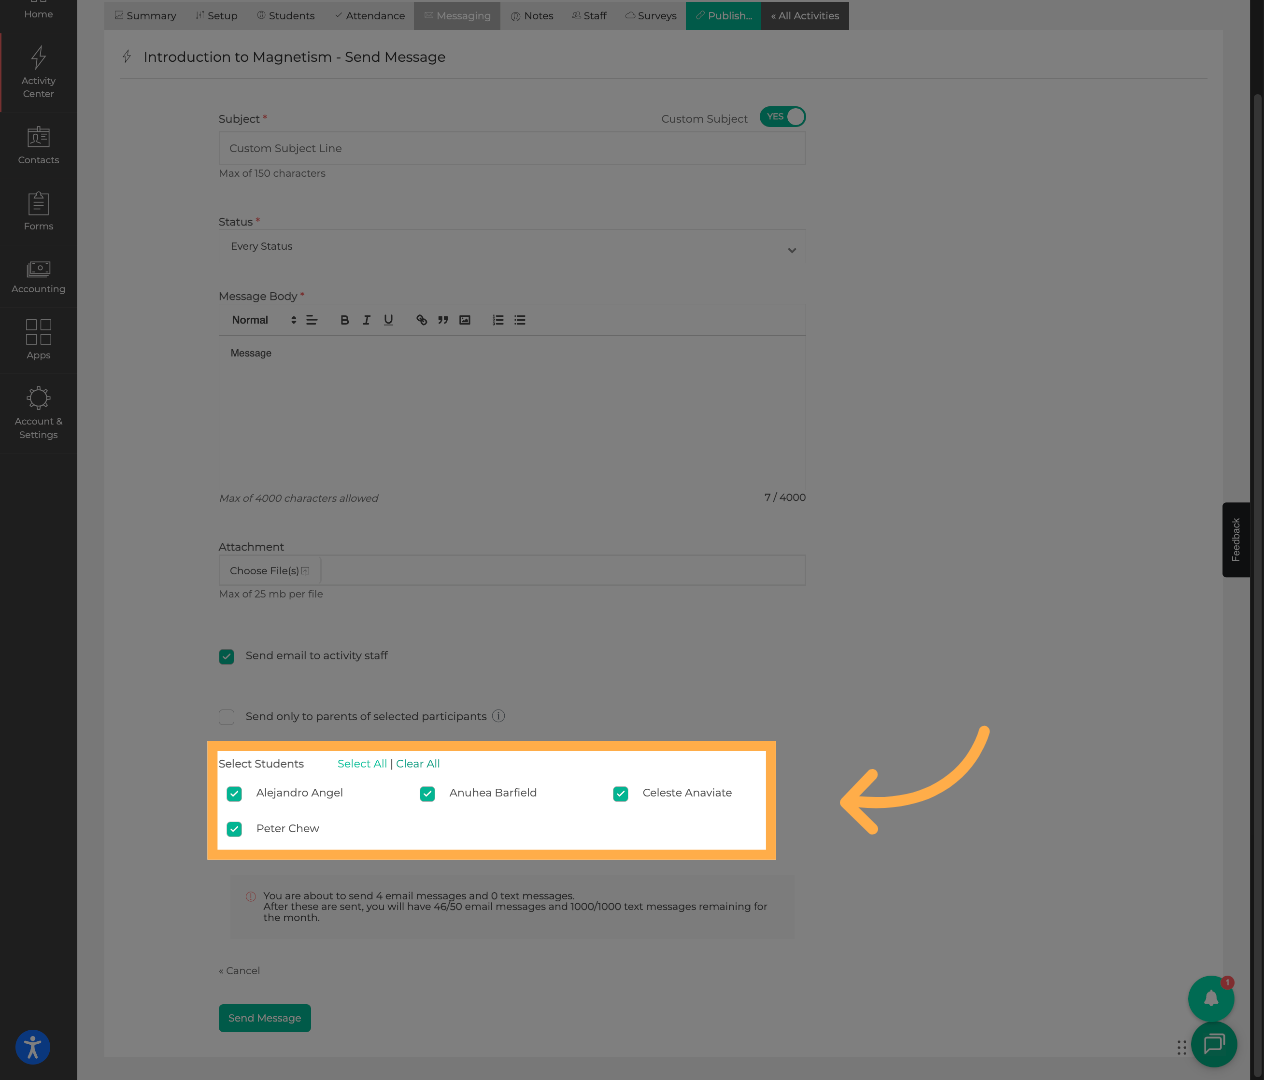Click the Send Message button
1264x1080 pixels.
[x=264, y=1017]
